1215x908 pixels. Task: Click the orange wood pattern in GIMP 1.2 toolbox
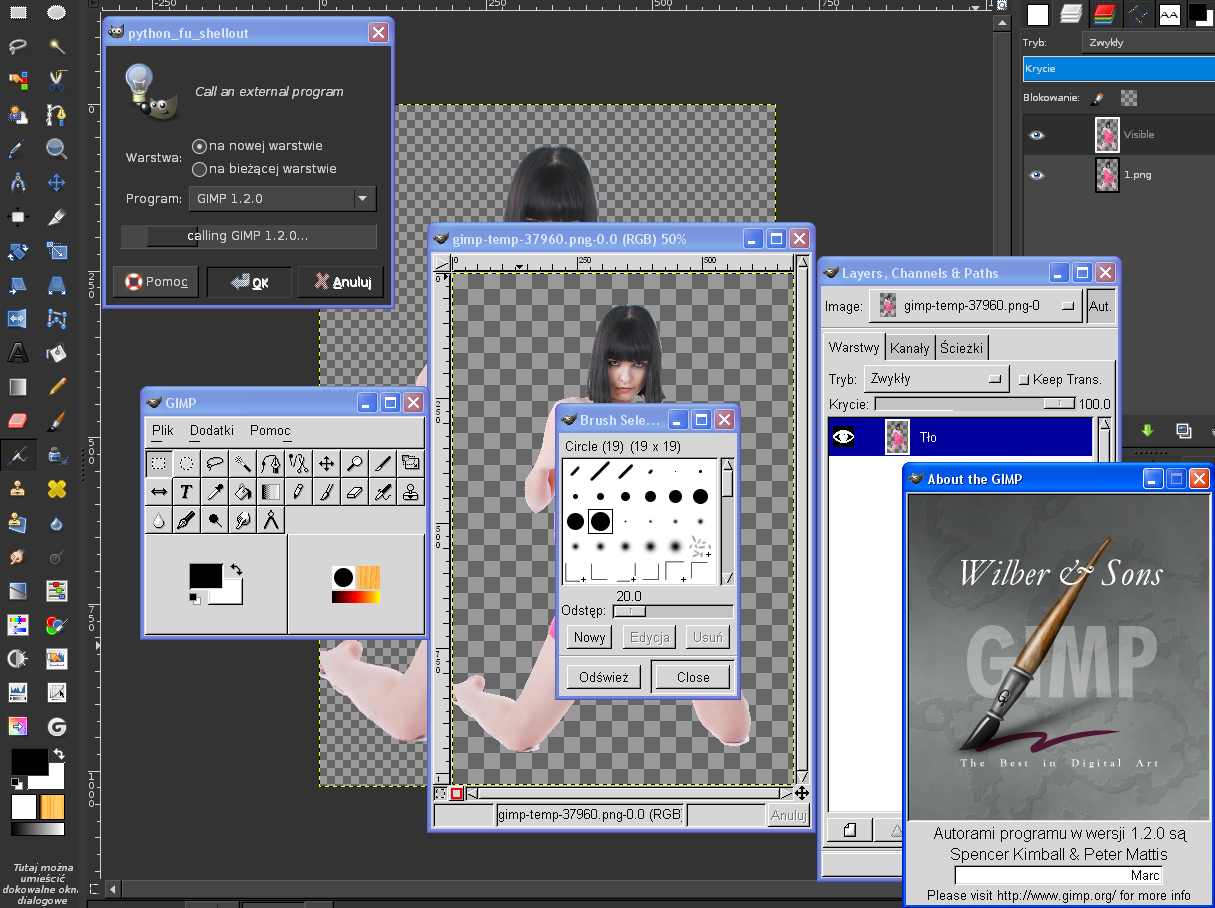[369, 578]
